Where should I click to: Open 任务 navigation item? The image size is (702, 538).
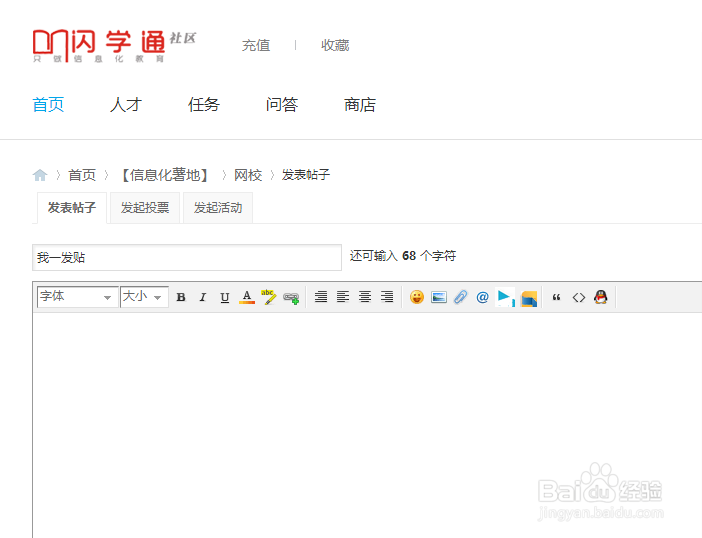tap(204, 105)
